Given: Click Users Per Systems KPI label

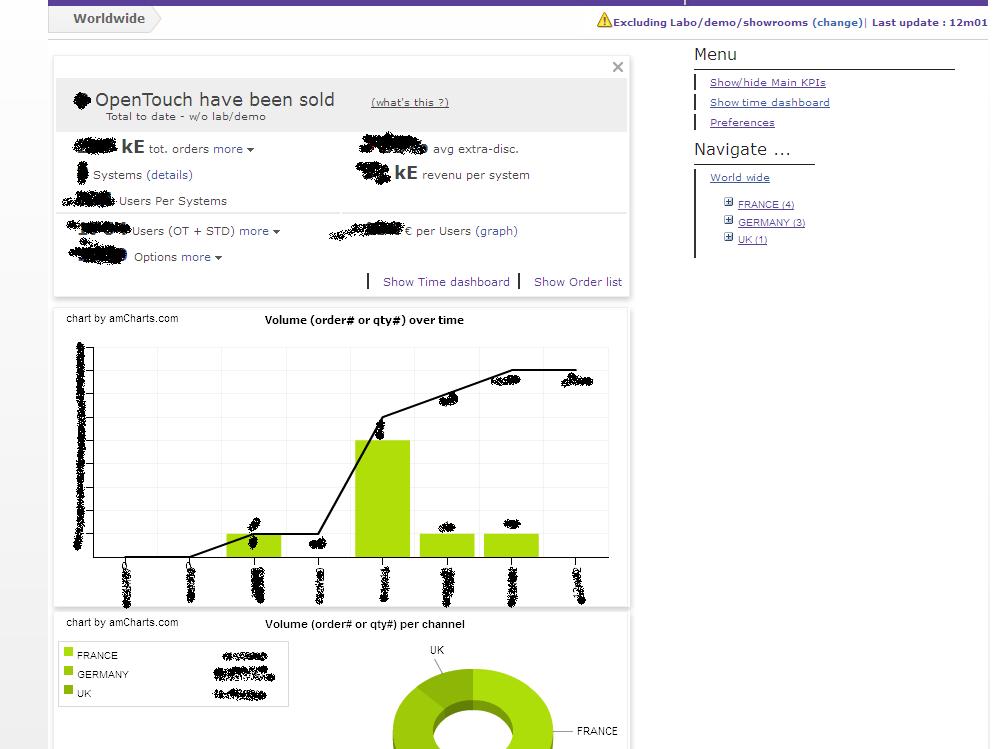Looking at the screenshot, I should (172, 201).
